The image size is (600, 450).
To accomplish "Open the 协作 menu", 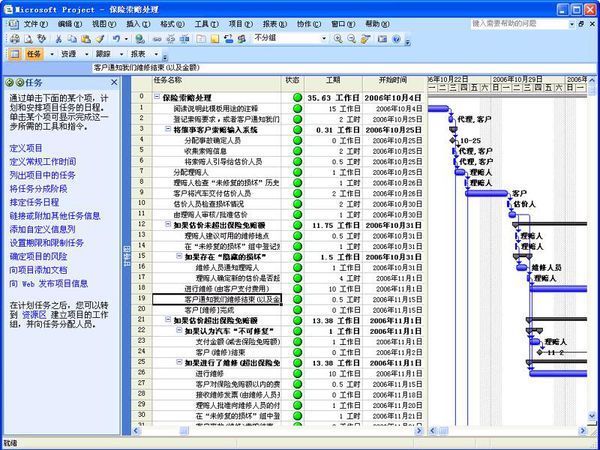I will point(309,24).
